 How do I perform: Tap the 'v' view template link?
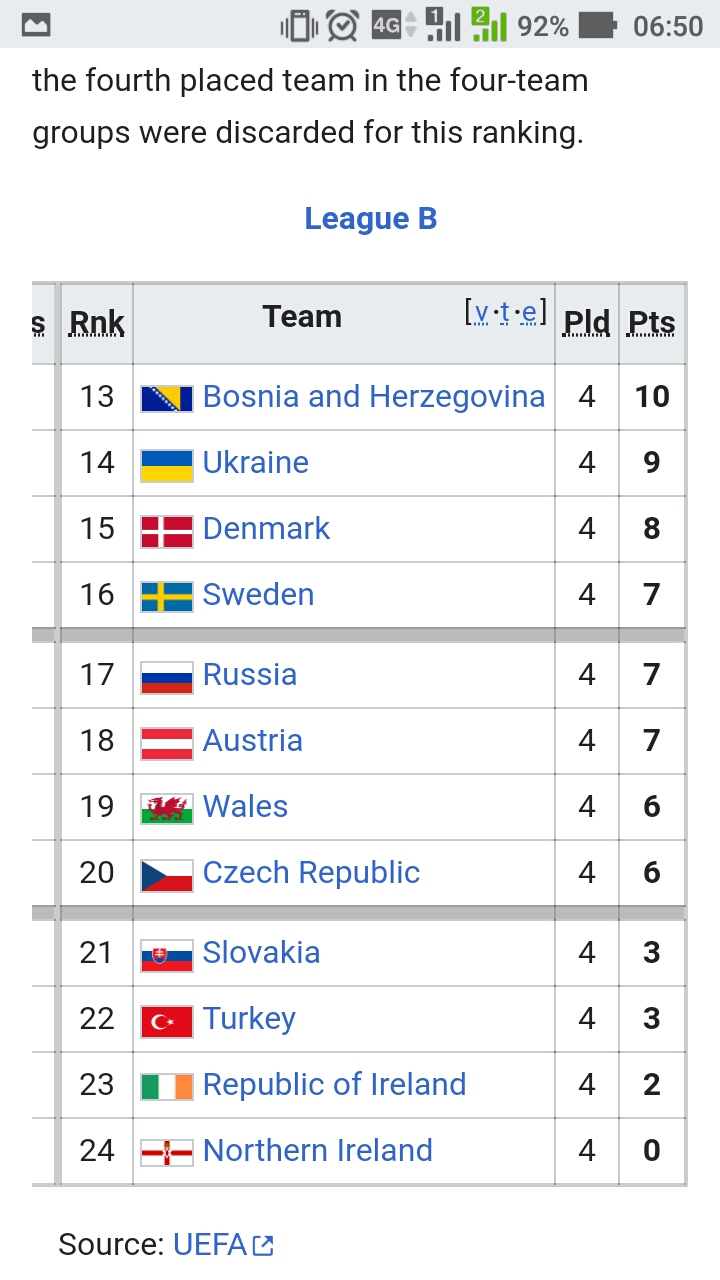[x=482, y=313]
